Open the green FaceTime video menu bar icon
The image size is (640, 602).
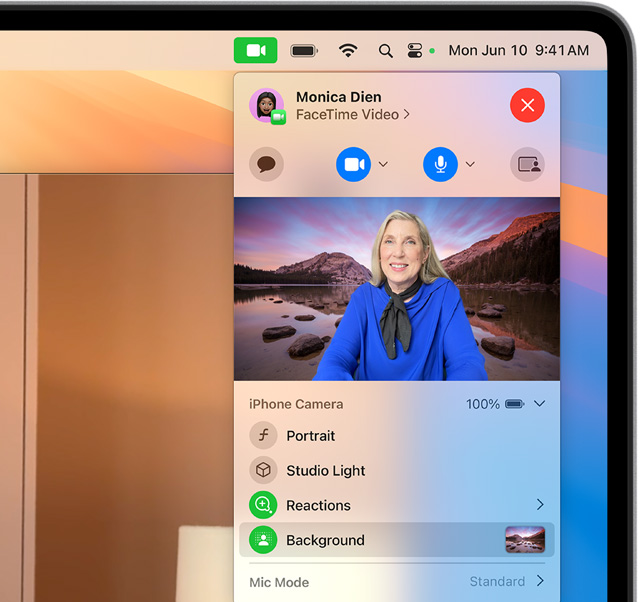[x=255, y=50]
